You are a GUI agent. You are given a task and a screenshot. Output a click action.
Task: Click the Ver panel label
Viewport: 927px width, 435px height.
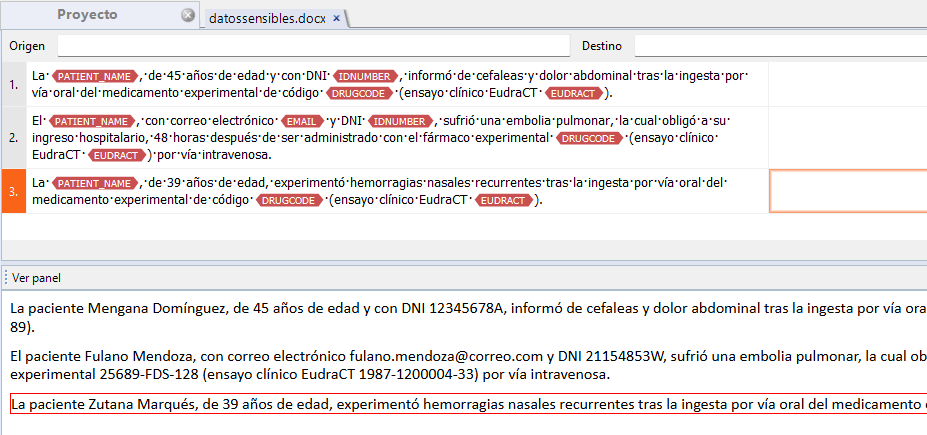(36, 278)
